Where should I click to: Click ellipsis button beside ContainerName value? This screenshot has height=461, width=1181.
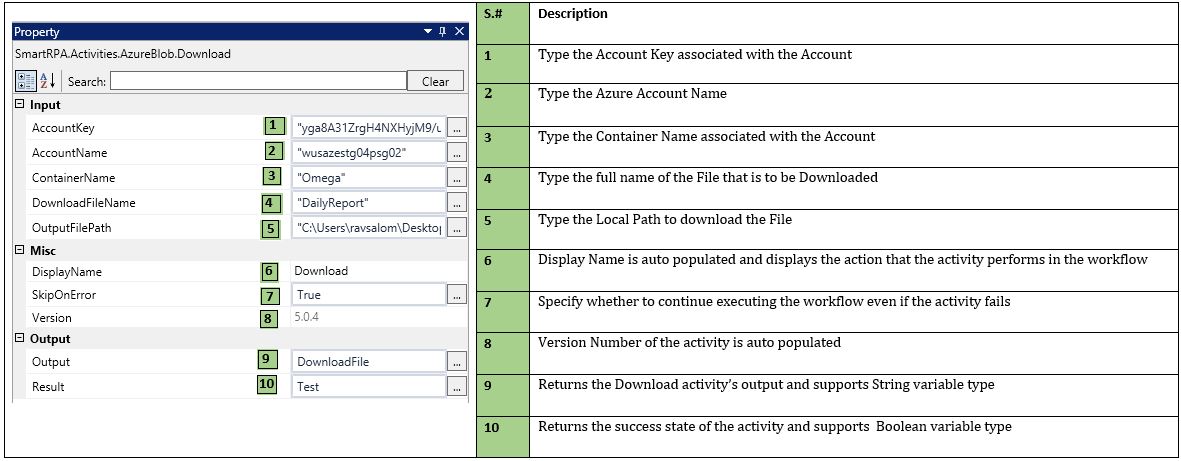tap(457, 178)
